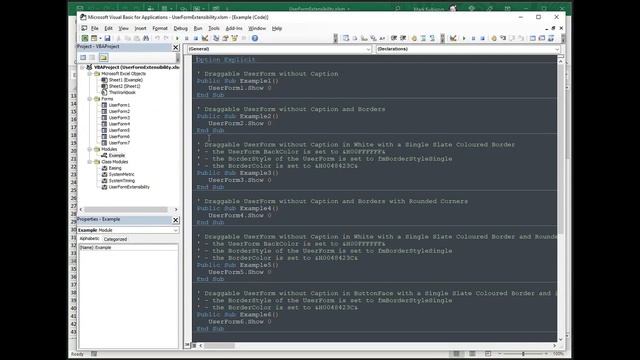Open the Add-Ins menu
The width and height of the screenshot is (640, 360).
tap(234, 29)
